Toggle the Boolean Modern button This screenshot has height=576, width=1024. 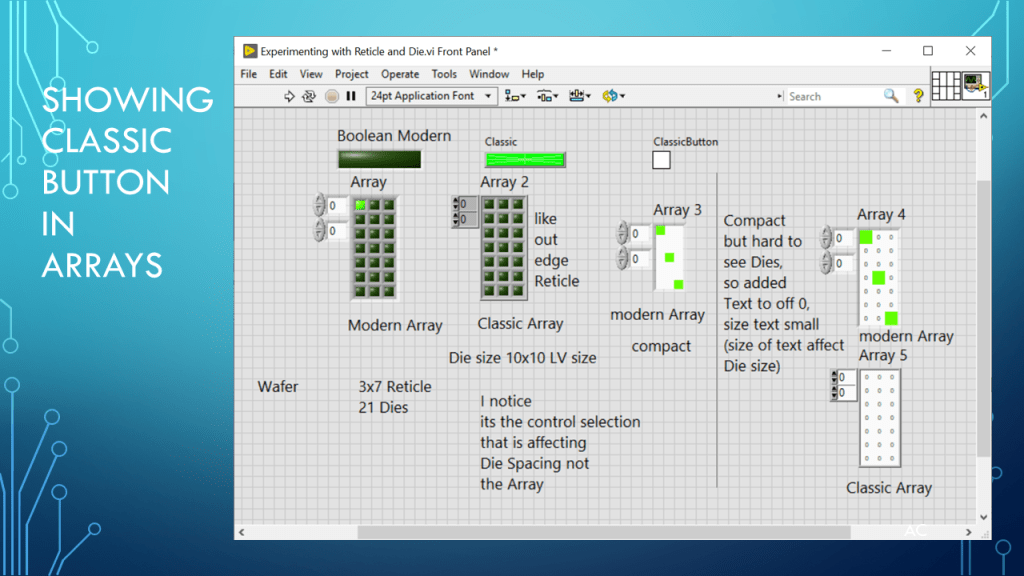coord(379,159)
